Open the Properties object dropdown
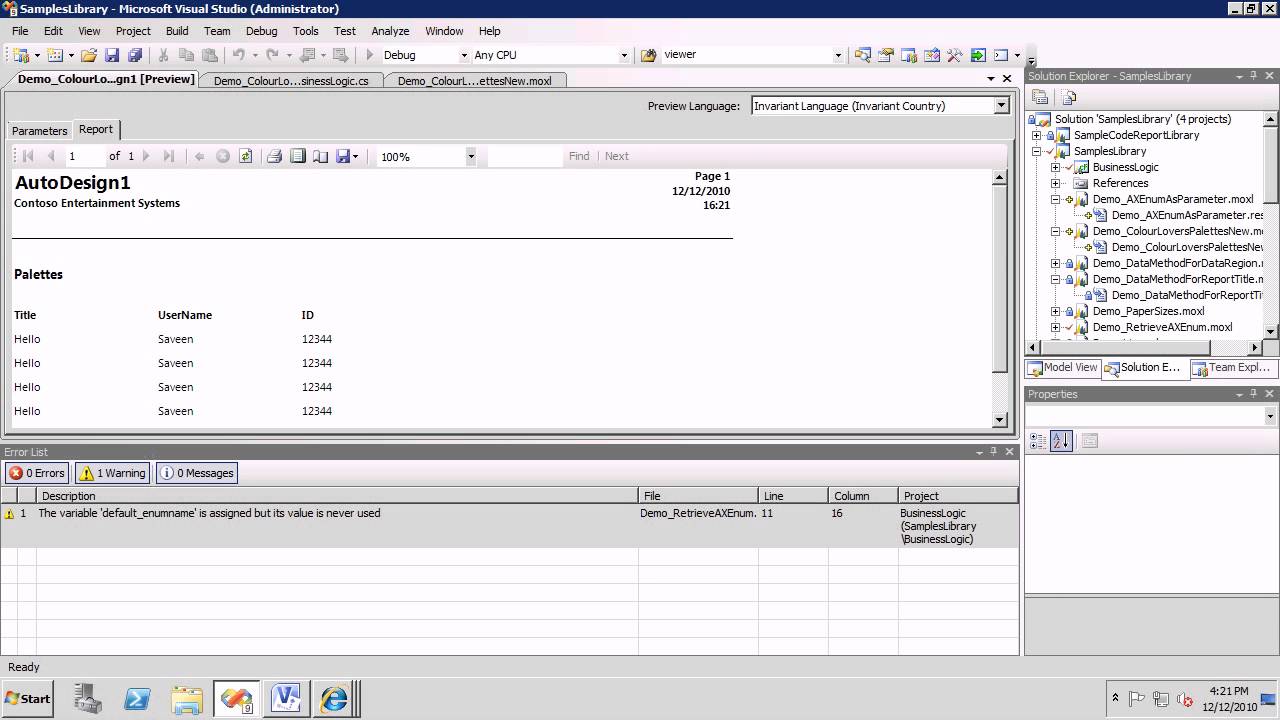 point(1270,416)
